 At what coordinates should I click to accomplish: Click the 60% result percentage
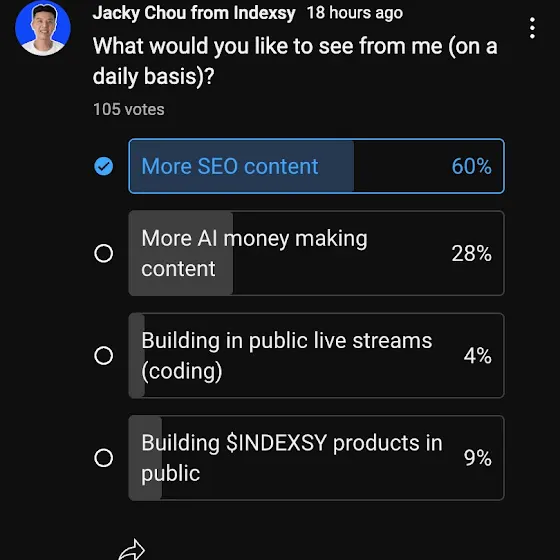pyautogui.click(x=471, y=166)
